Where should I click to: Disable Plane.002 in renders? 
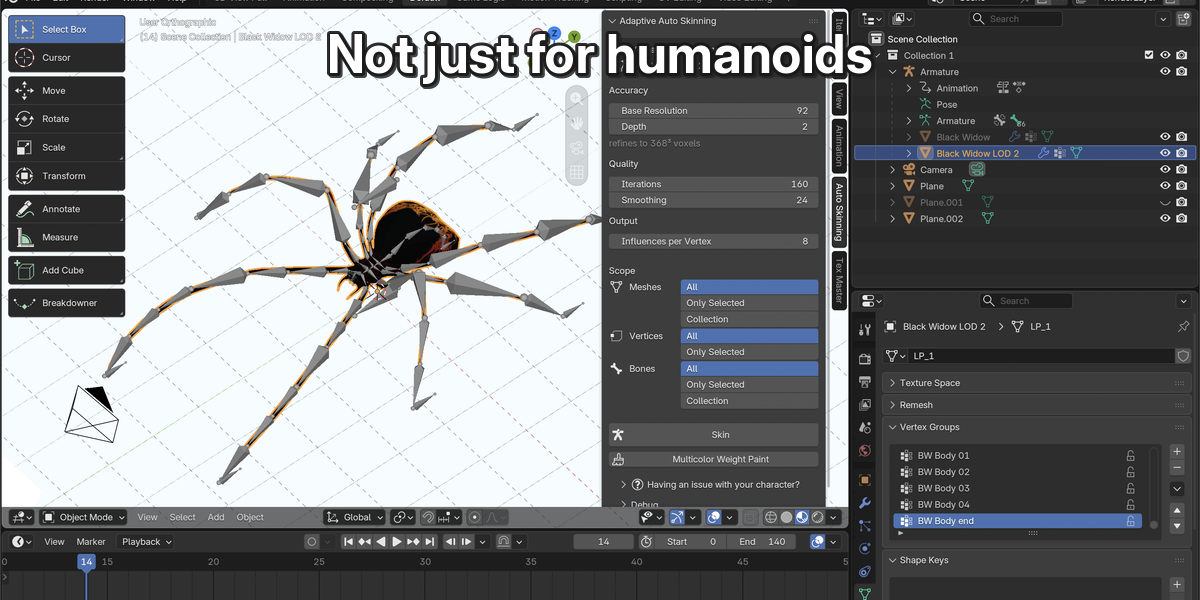(x=1182, y=219)
